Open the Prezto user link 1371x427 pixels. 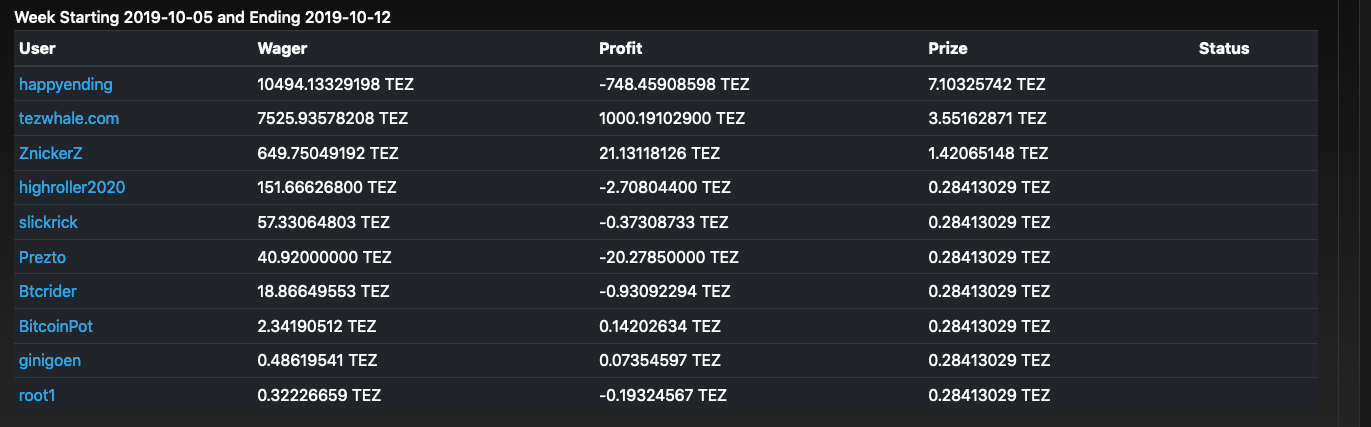[42, 257]
